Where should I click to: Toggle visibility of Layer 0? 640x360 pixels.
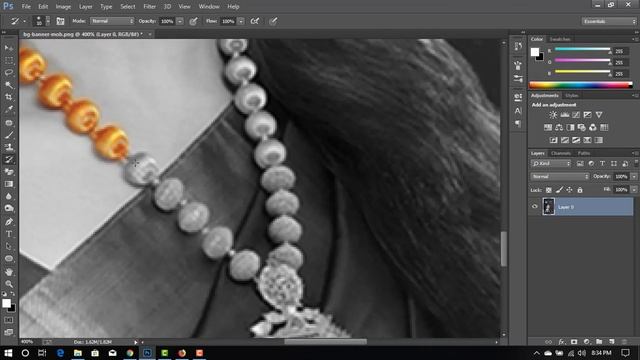coord(535,207)
